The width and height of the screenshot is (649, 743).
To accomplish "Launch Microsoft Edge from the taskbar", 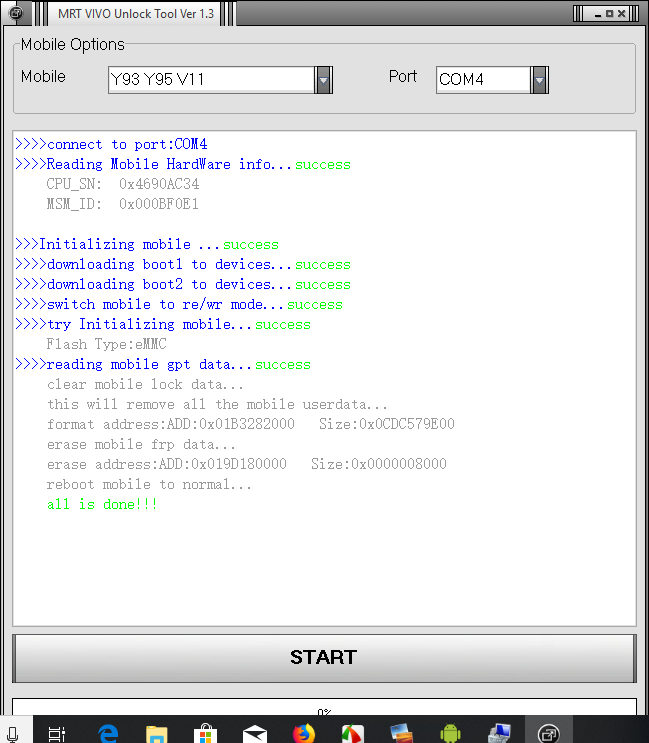I will pyautogui.click(x=108, y=734).
